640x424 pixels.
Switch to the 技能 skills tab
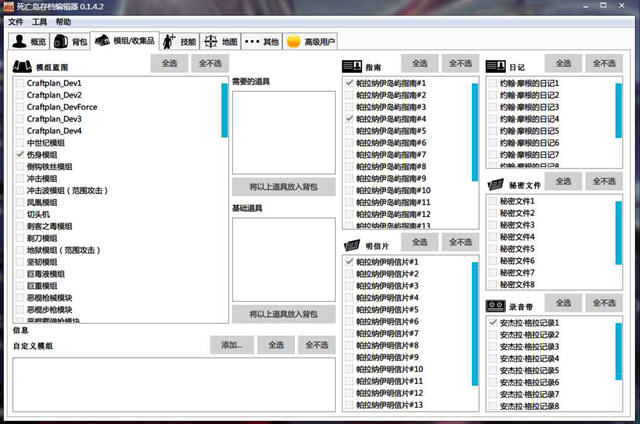[180, 41]
